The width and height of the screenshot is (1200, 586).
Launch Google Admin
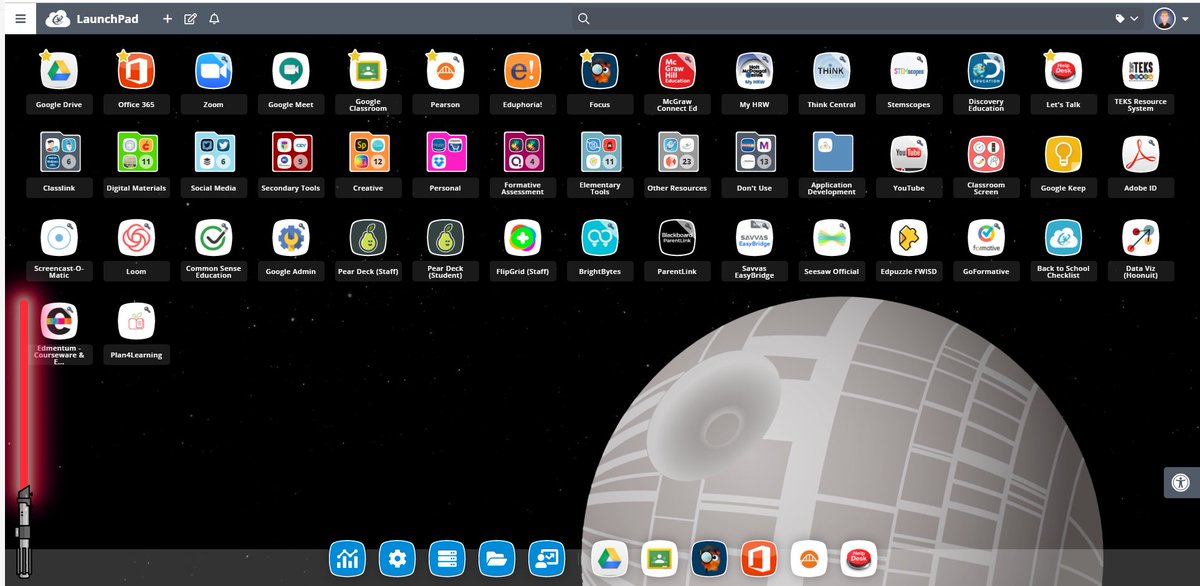coord(291,238)
